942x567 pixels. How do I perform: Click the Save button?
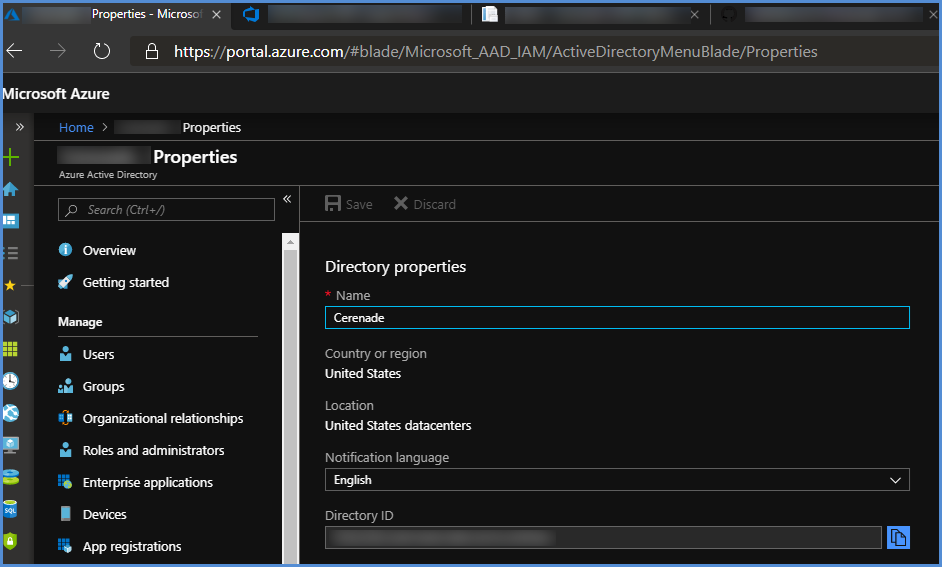(348, 204)
